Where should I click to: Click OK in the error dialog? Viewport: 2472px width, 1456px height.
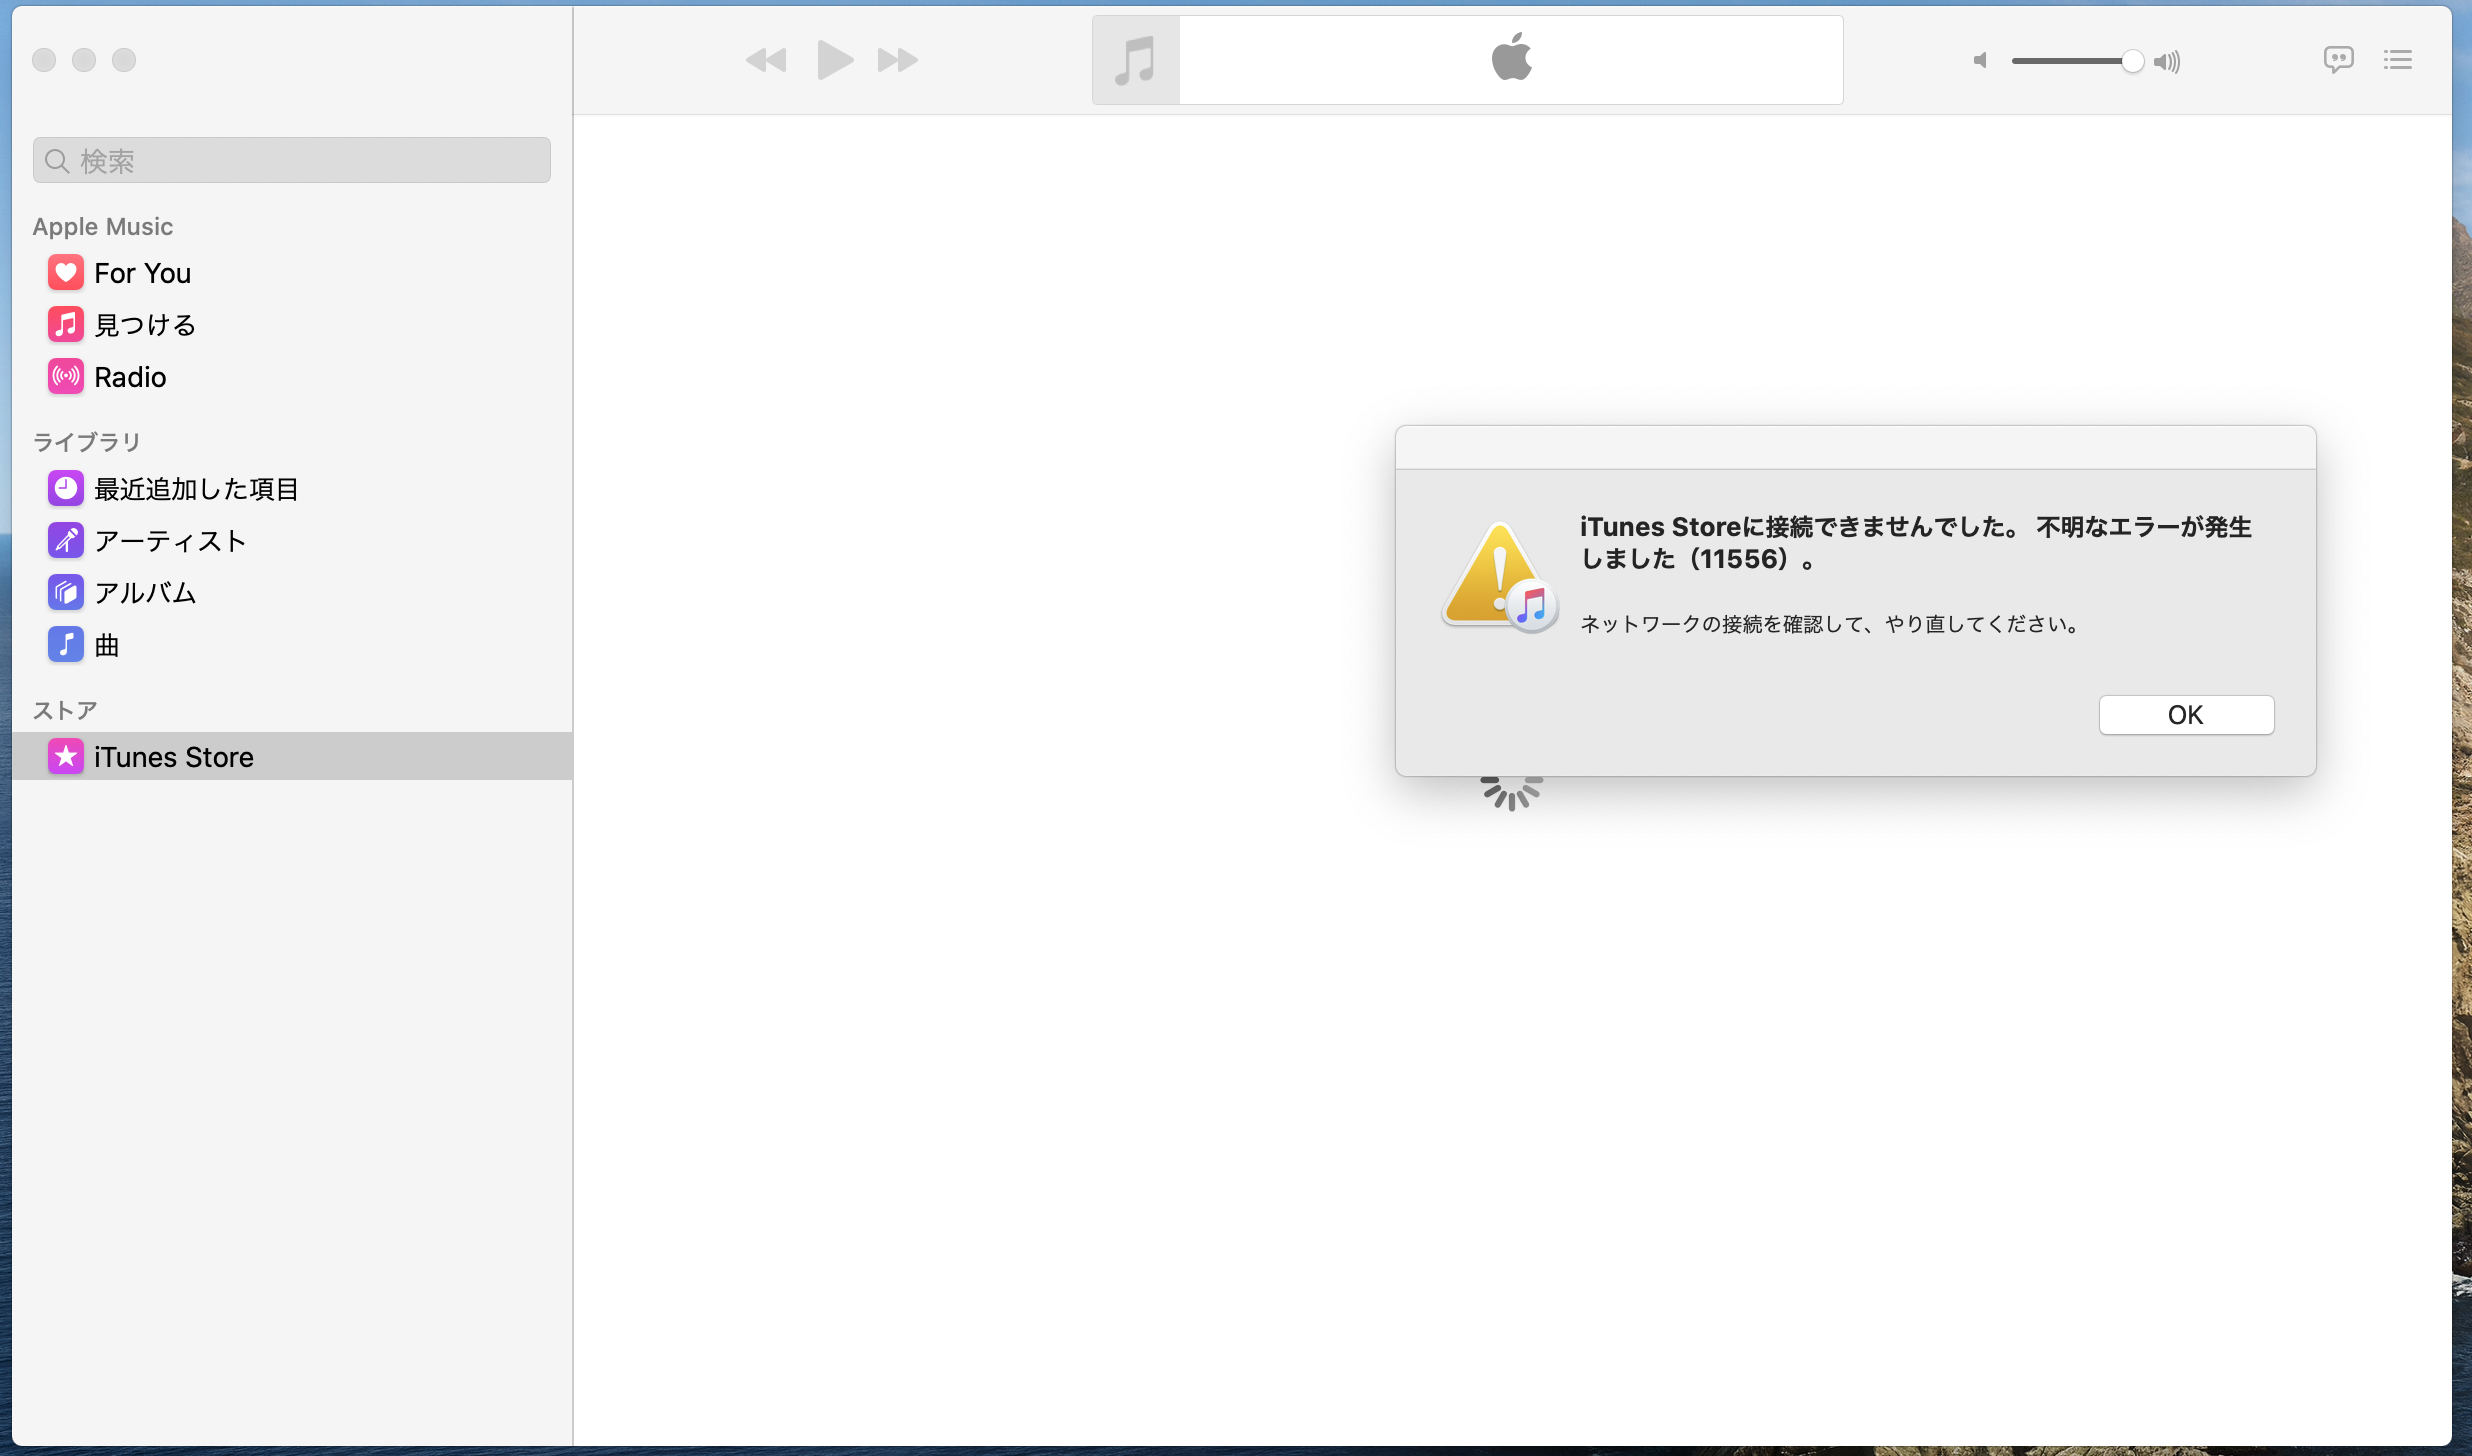2185,715
